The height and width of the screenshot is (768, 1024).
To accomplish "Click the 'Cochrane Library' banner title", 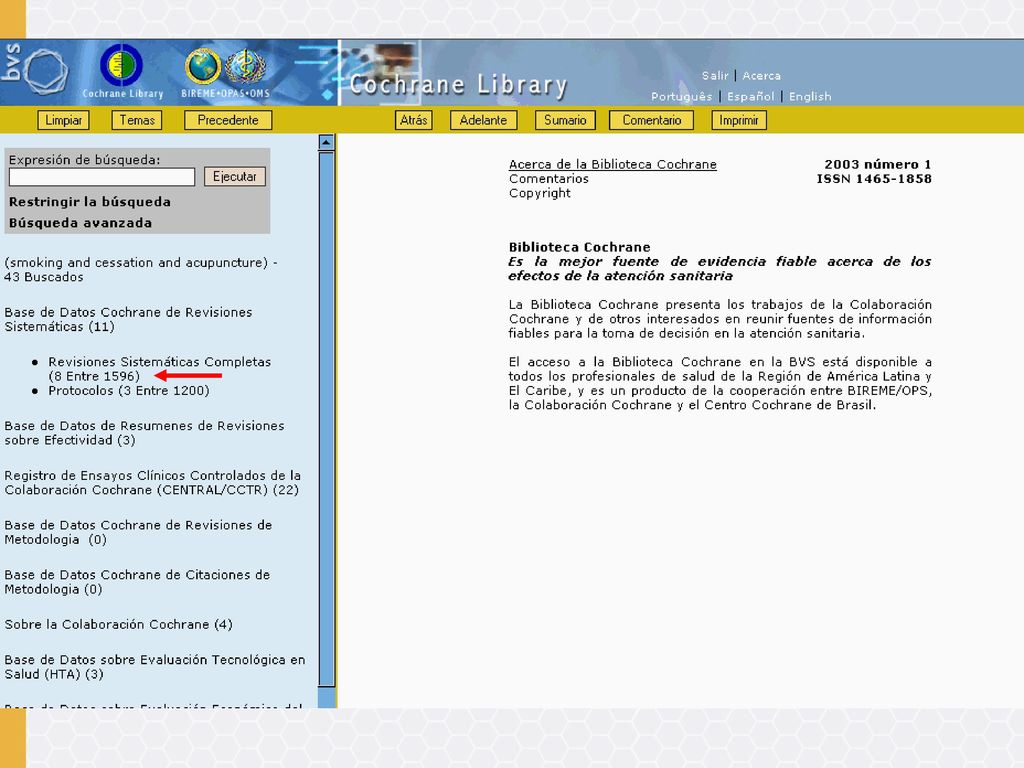I will [458, 85].
